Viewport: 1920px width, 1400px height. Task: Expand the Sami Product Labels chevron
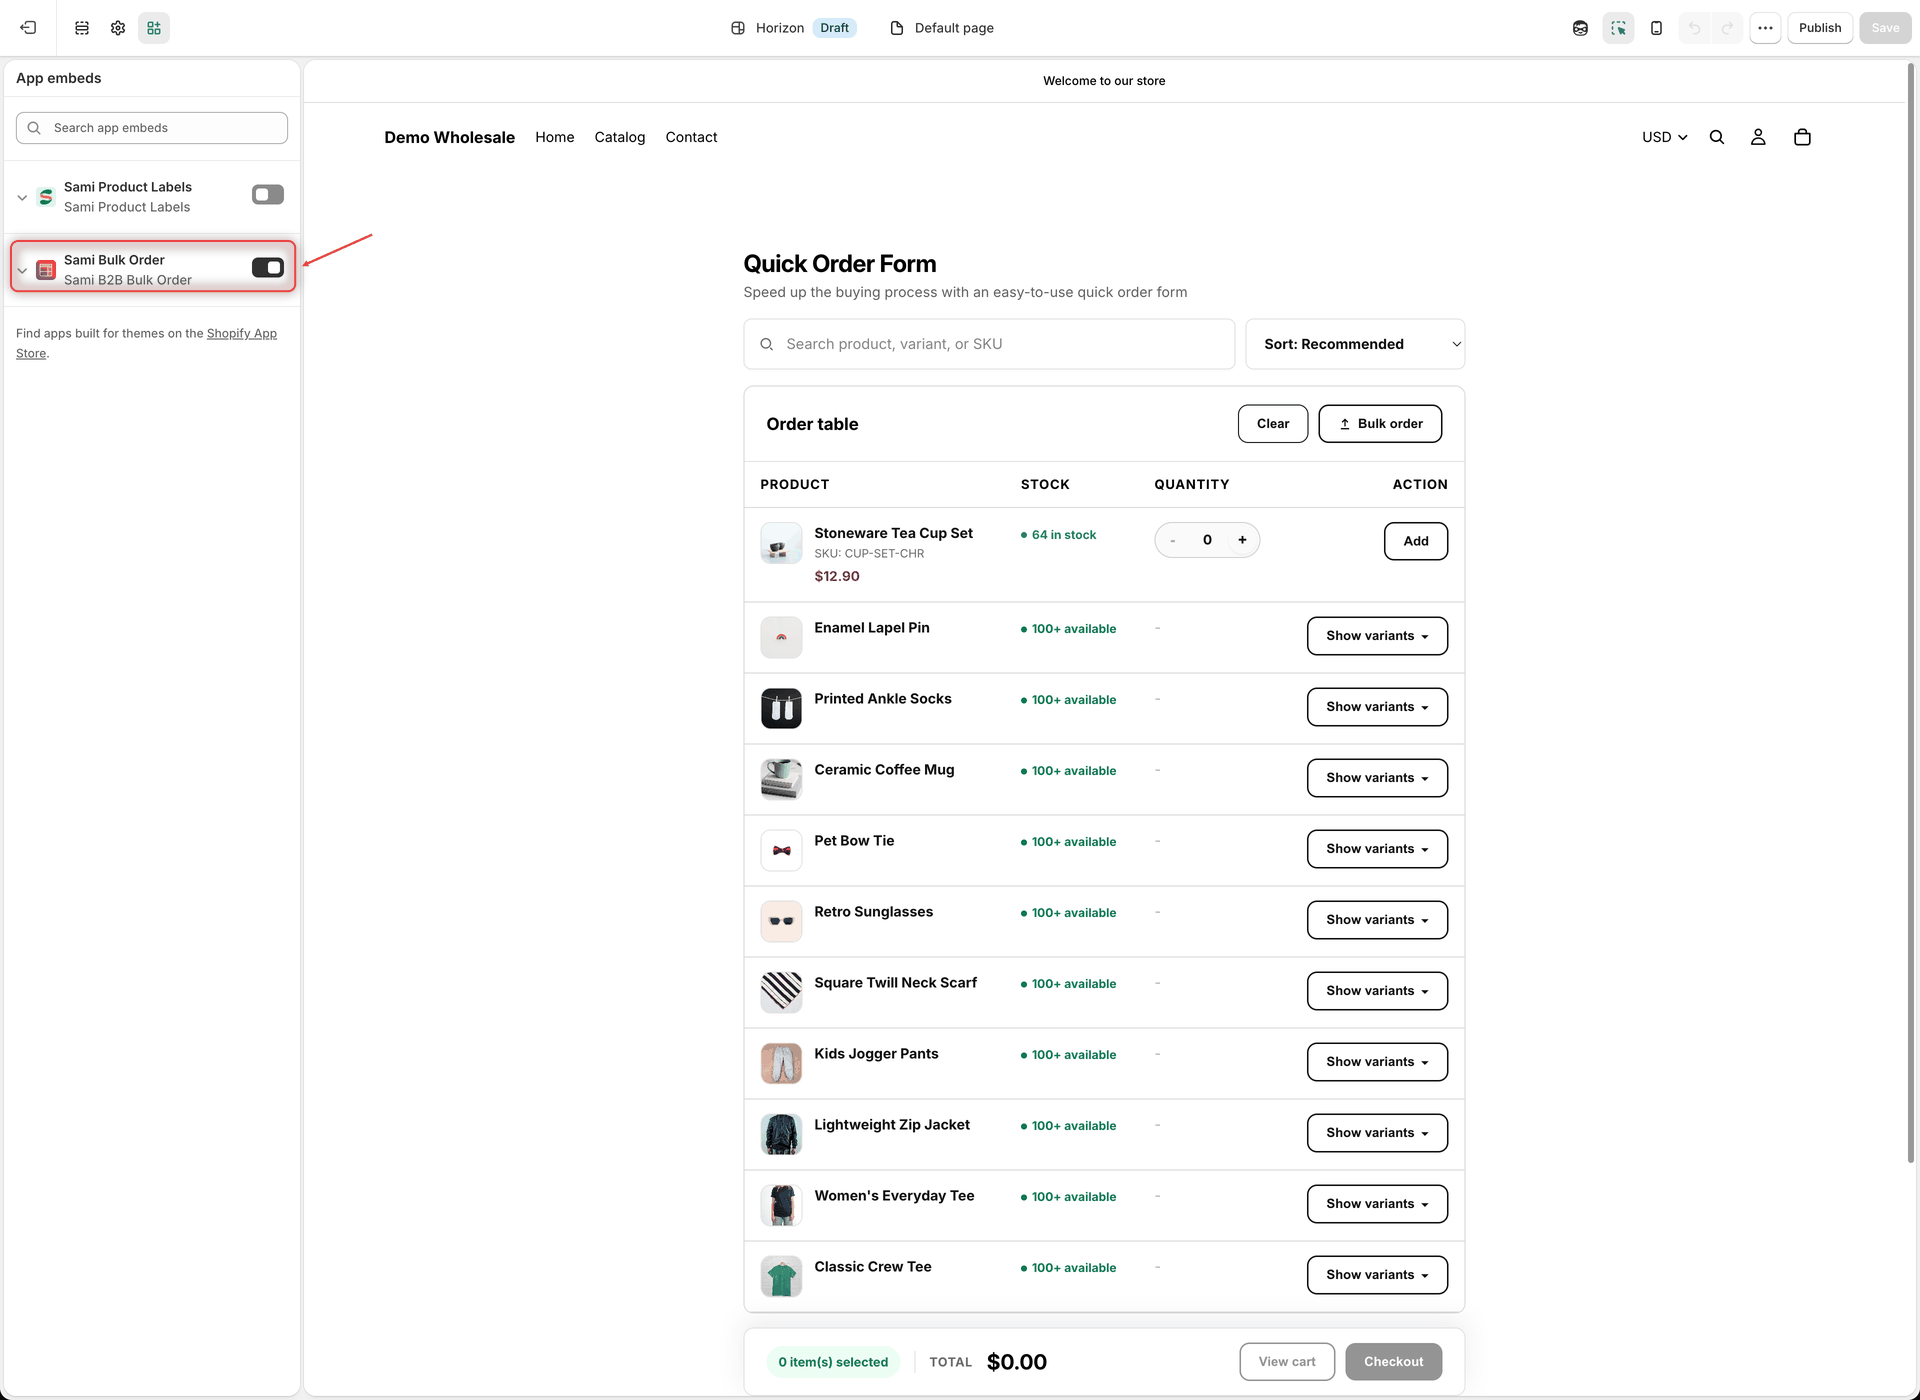pos(22,198)
